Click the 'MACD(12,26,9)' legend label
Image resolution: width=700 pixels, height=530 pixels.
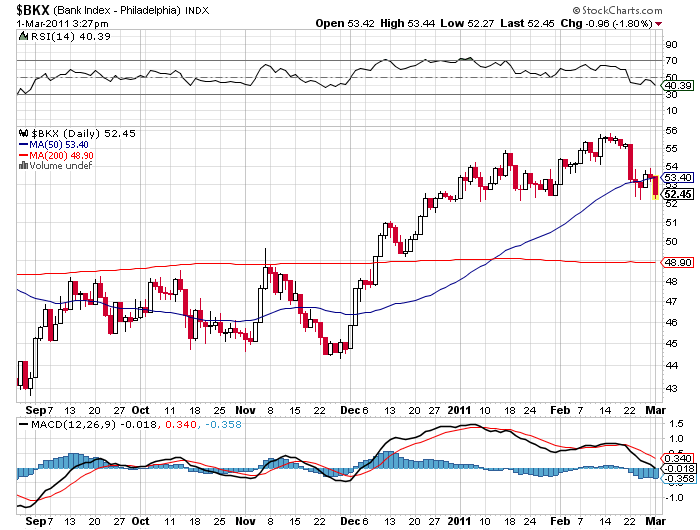(x=73, y=424)
